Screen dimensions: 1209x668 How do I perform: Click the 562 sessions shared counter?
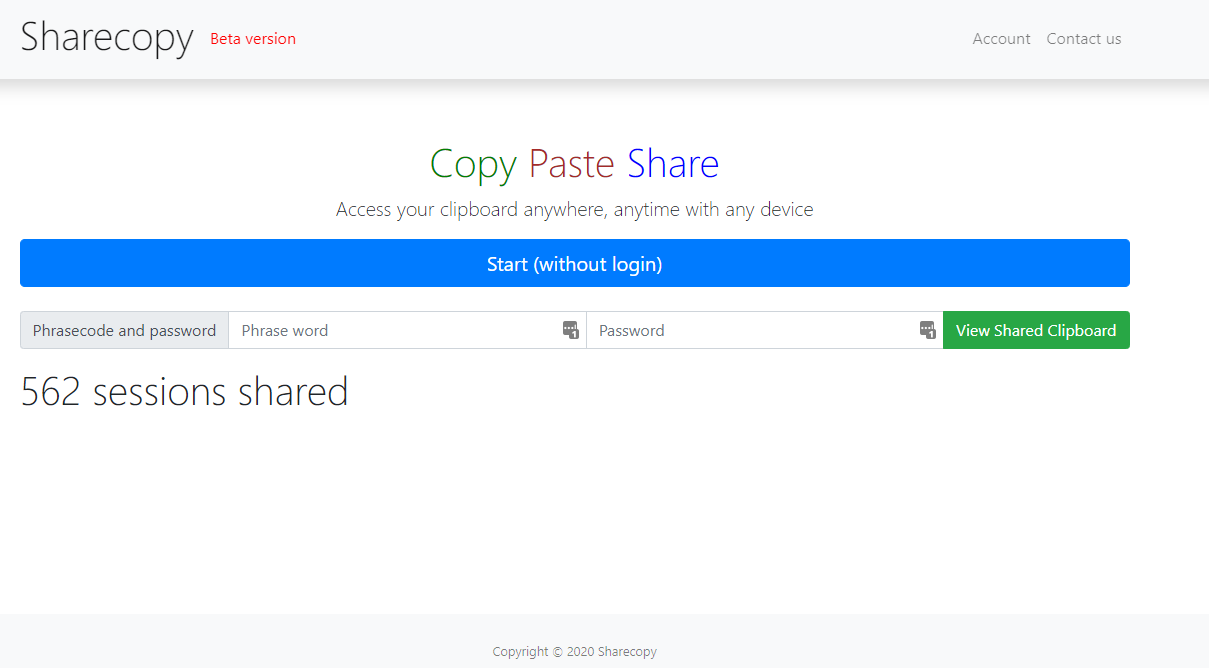coord(184,391)
